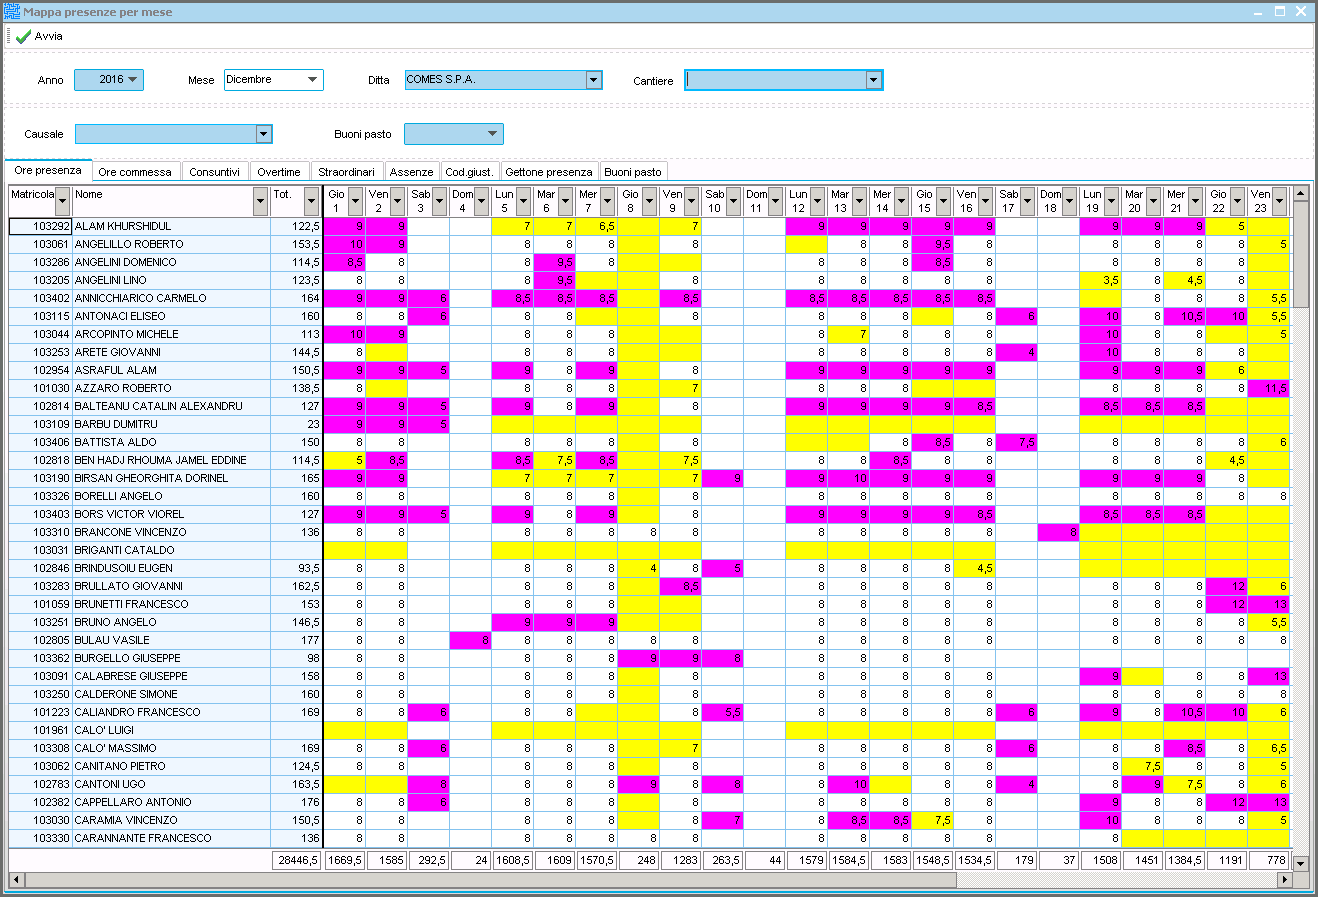Select matricola 103402 cell

[x=40, y=298]
